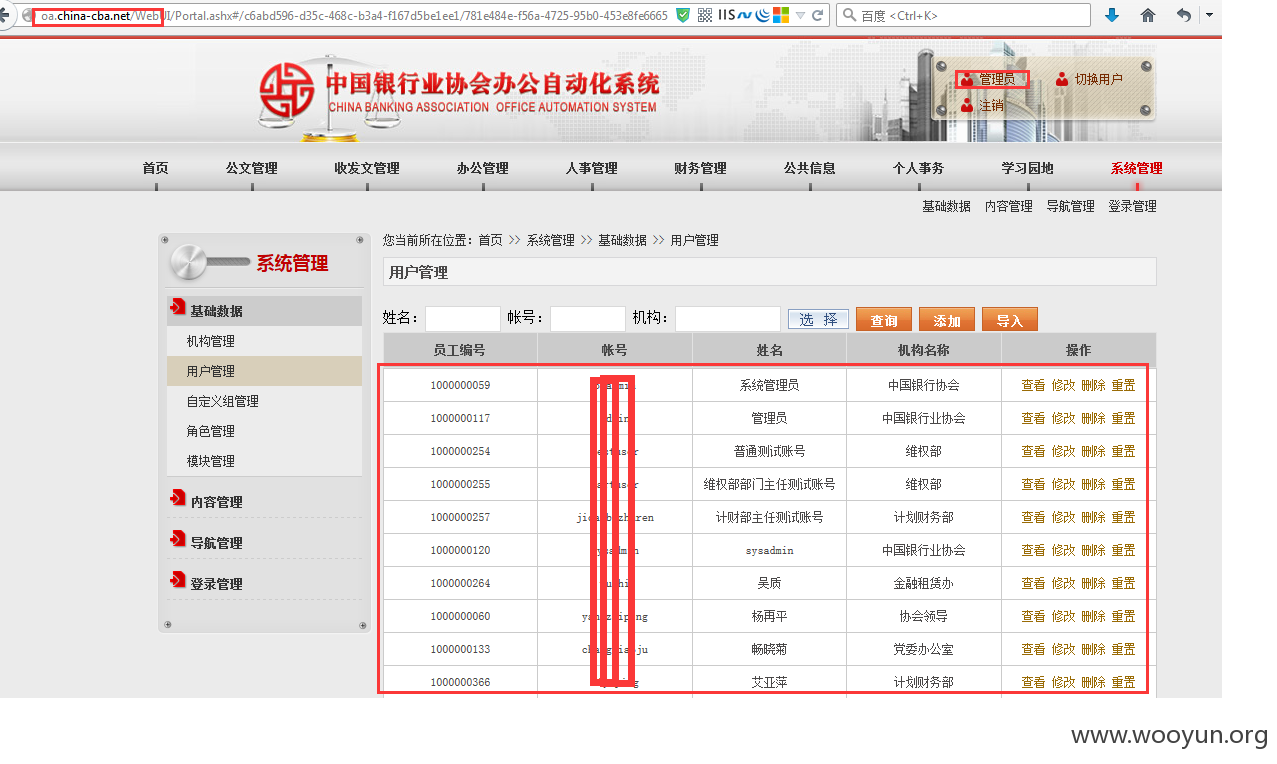Open the 学习园地 menu
The image size is (1277, 764).
[x=1027, y=168]
